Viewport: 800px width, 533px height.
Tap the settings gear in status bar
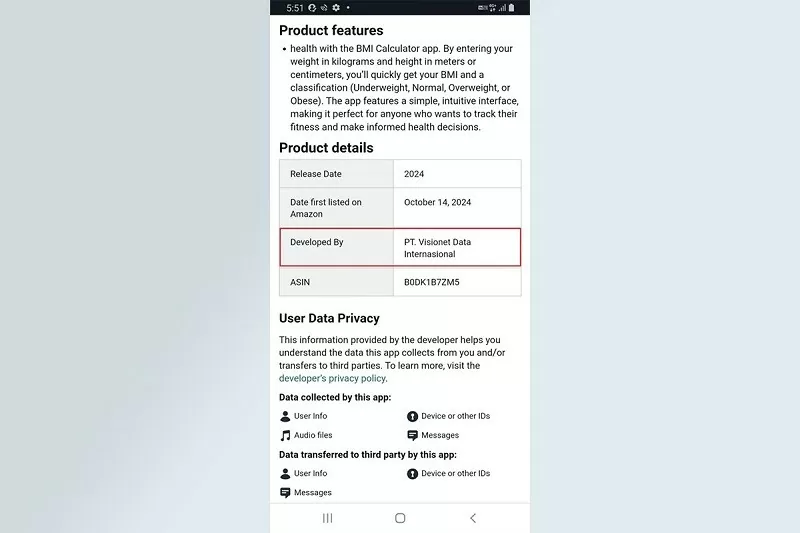pyautogui.click(x=336, y=8)
